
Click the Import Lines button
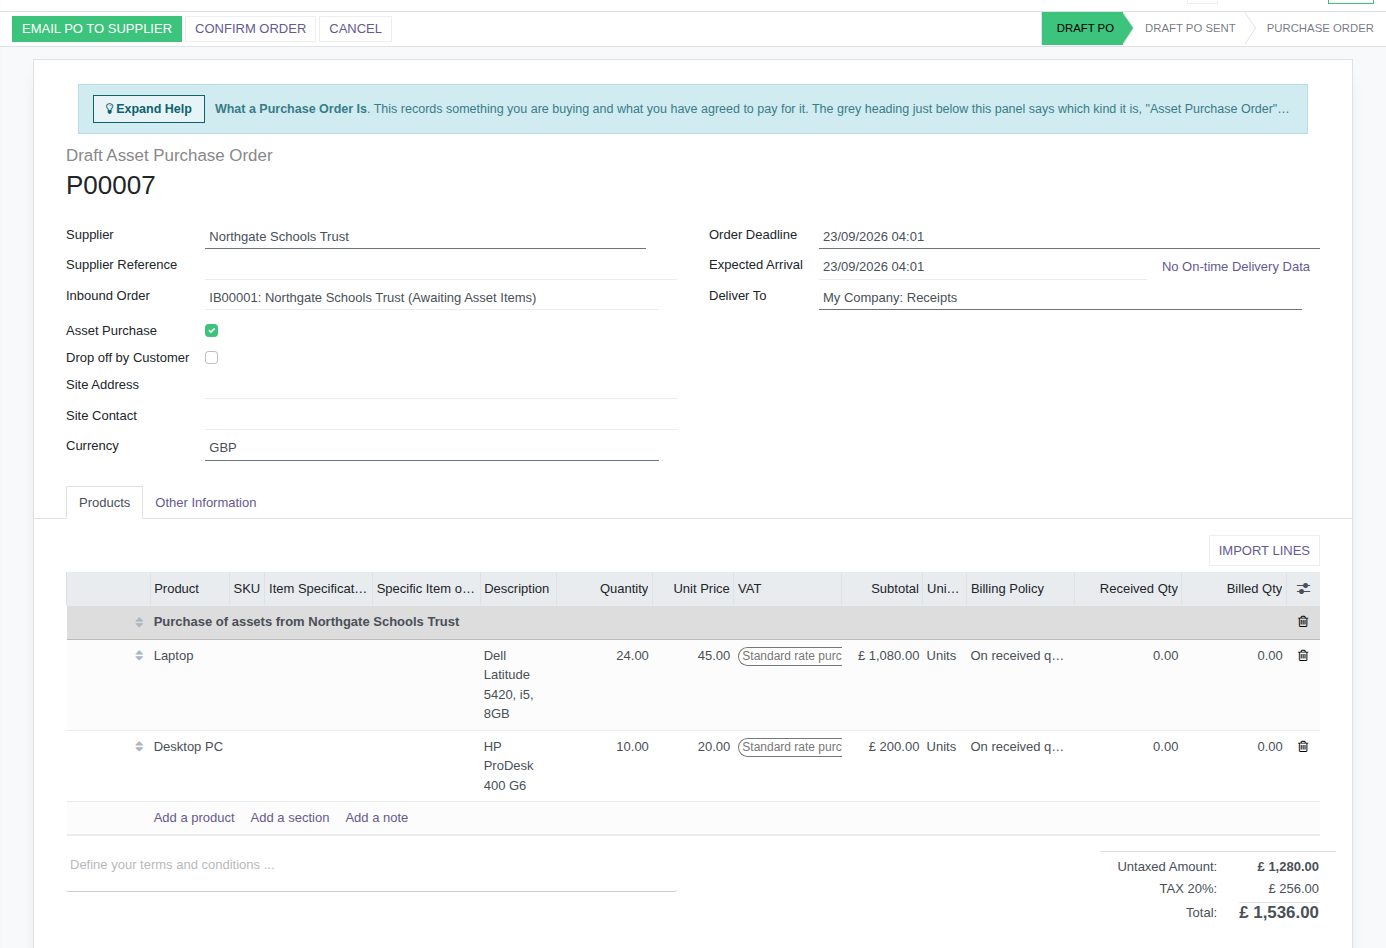tap(1264, 551)
